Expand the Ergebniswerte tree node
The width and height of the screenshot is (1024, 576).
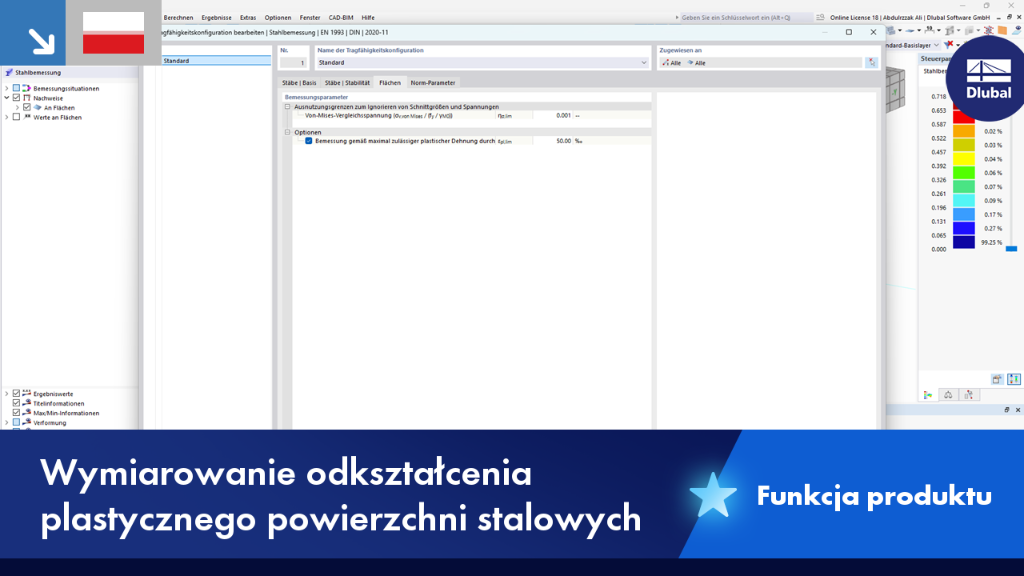pyautogui.click(x=7, y=394)
